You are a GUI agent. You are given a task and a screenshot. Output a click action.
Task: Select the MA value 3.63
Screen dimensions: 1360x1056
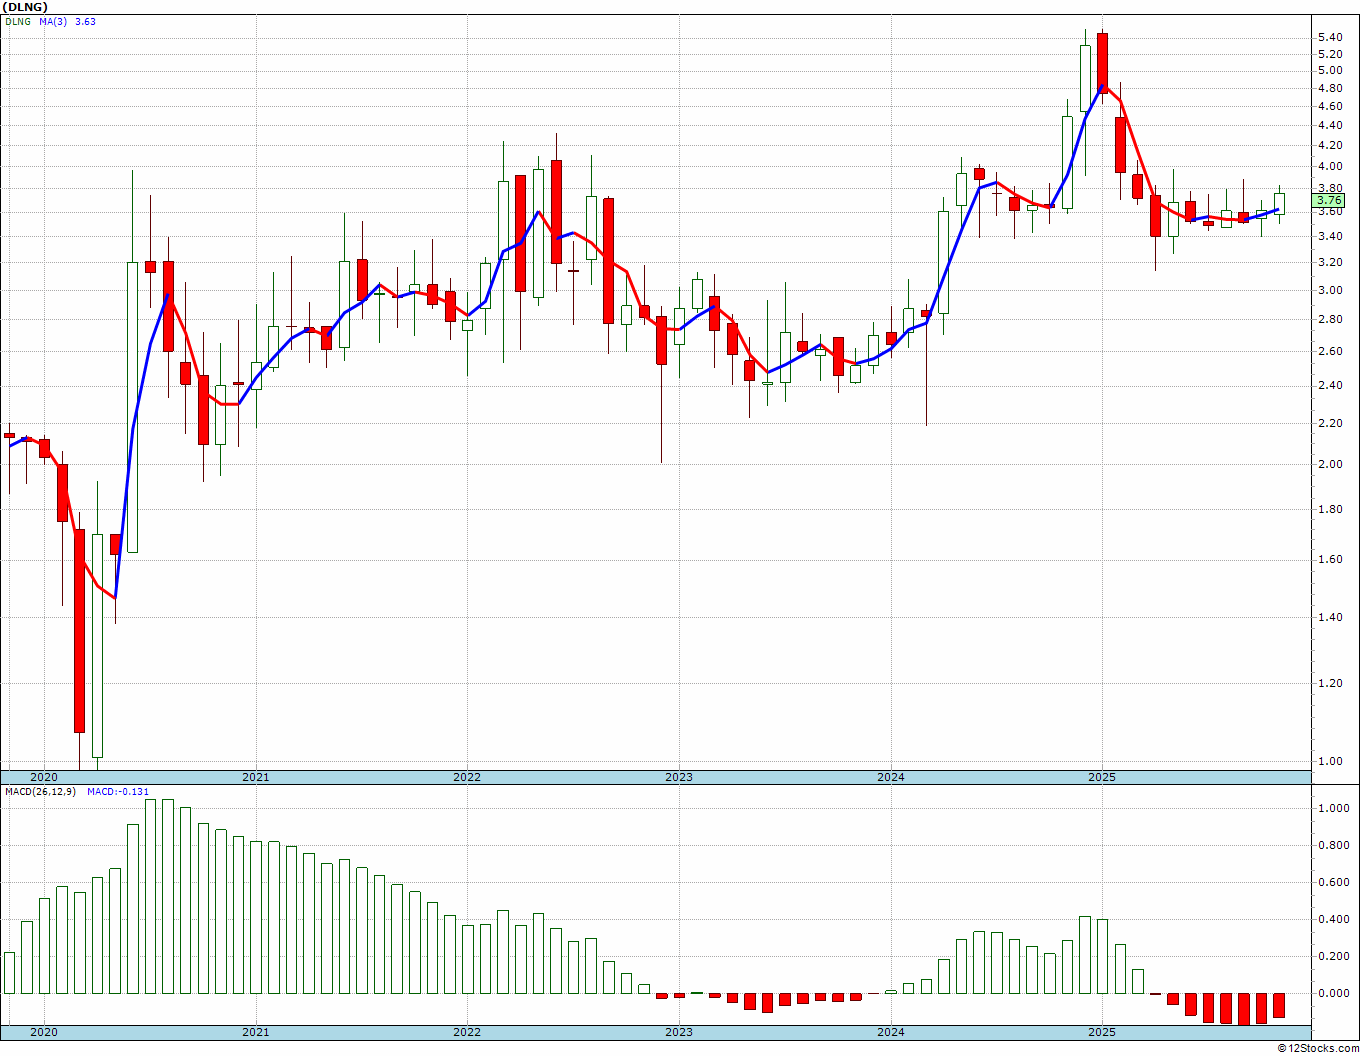coord(85,21)
